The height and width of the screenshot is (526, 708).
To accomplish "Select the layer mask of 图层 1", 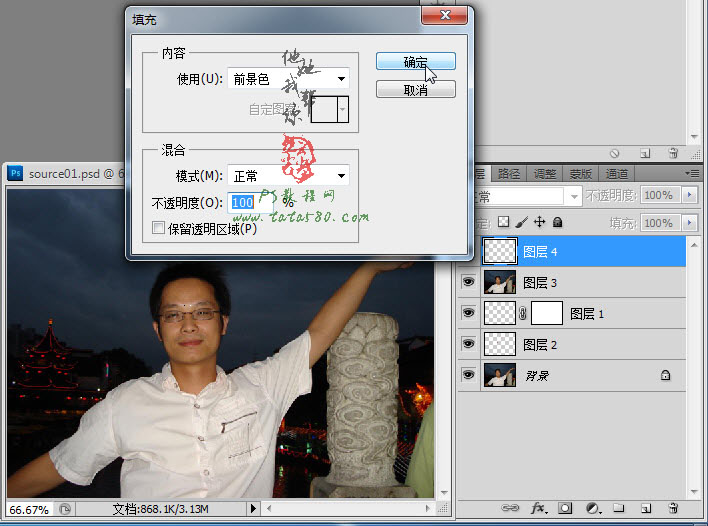I will pyautogui.click(x=547, y=313).
